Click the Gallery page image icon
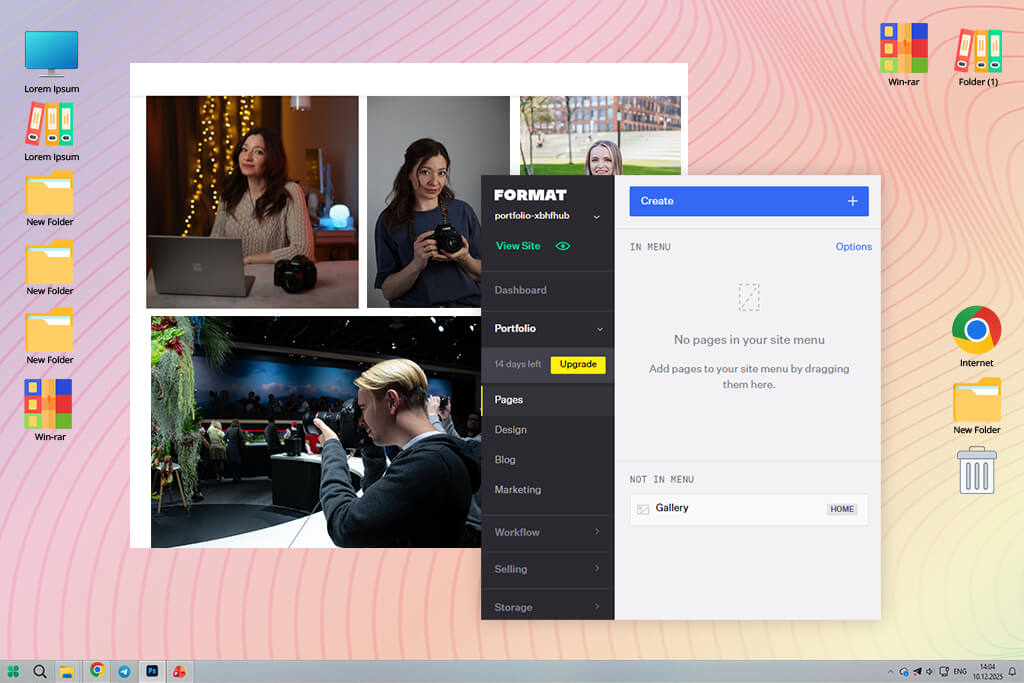 click(x=643, y=509)
